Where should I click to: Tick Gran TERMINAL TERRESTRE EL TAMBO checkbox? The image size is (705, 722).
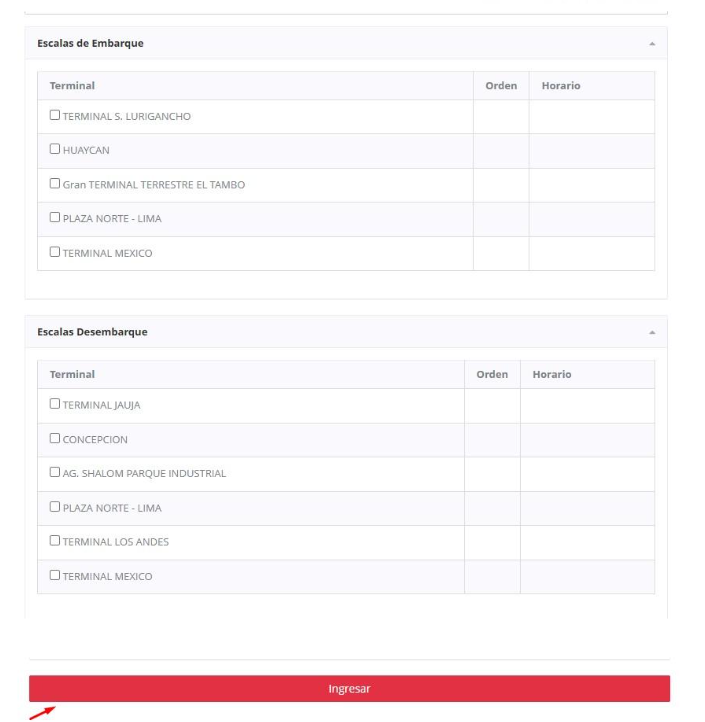pyautogui.click(x=55, y=184)
